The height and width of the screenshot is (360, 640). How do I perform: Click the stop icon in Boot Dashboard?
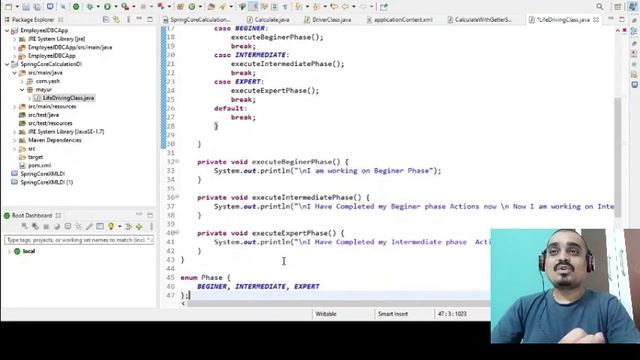coord(46,227)
